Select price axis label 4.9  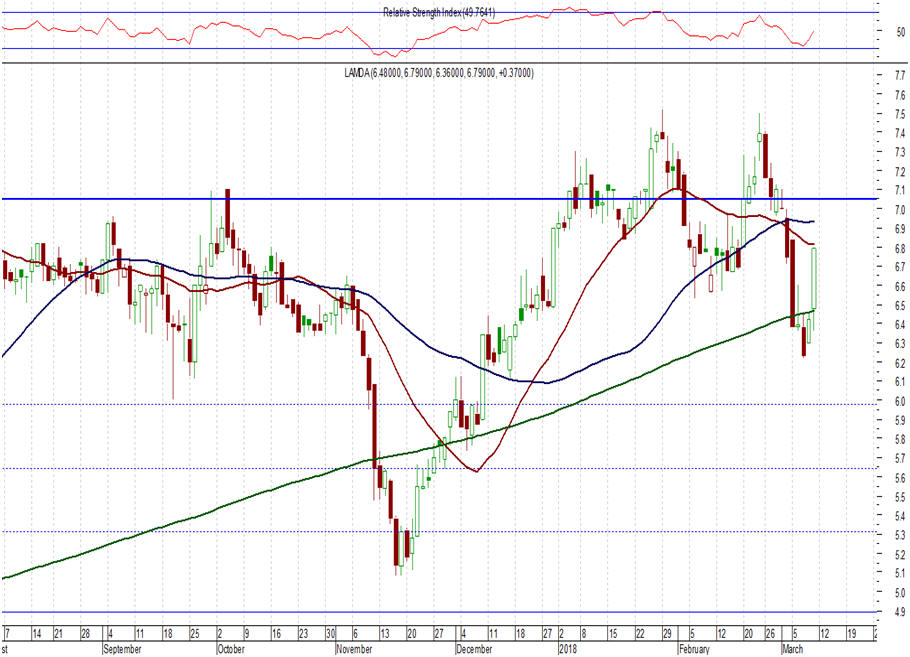pos(900,612)
